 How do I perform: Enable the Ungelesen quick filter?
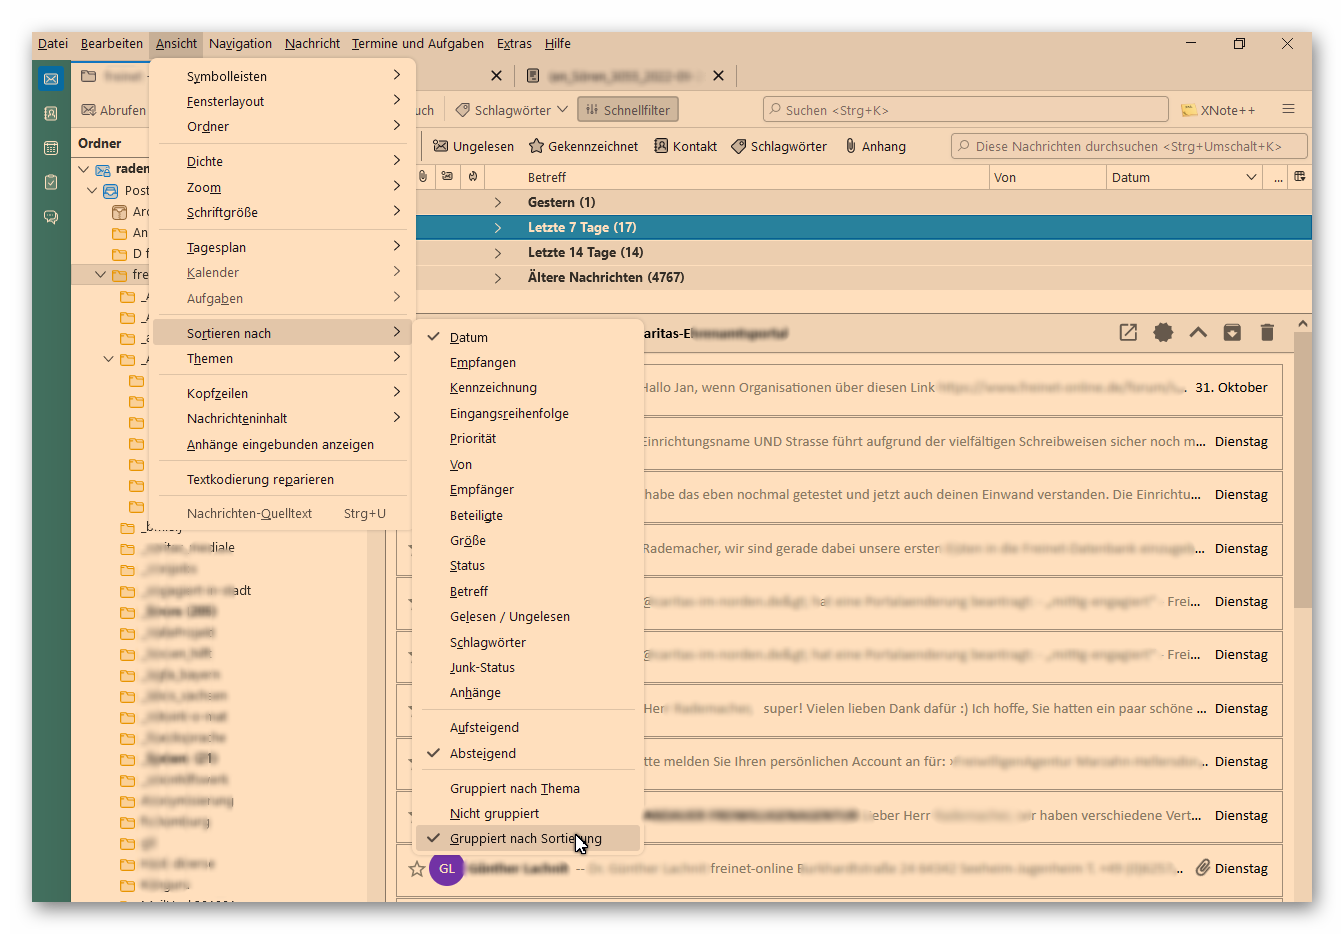(x=472, y=145)
